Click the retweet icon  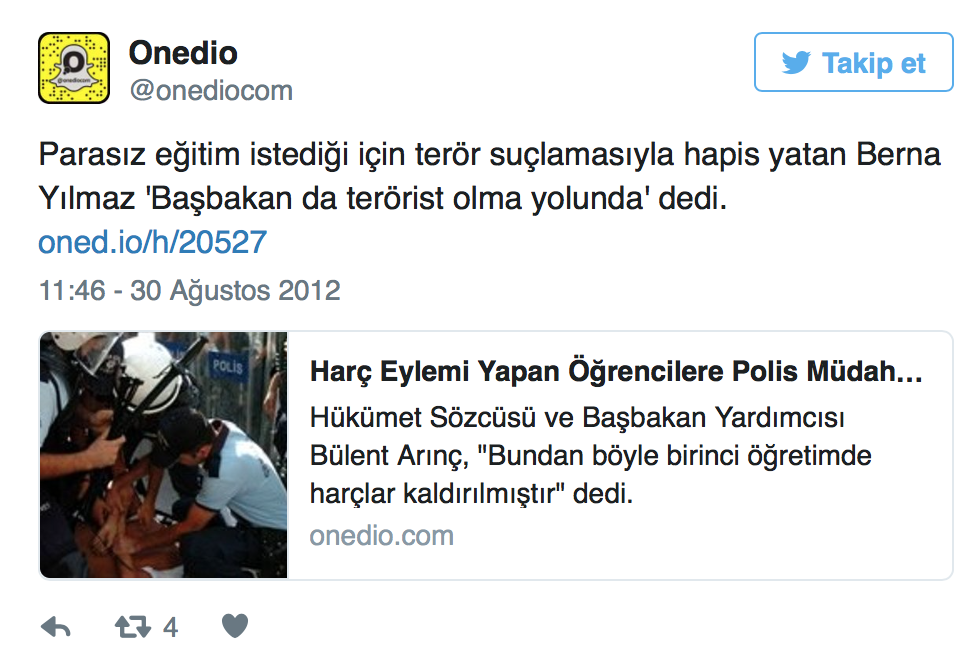(x=133, y=626)
